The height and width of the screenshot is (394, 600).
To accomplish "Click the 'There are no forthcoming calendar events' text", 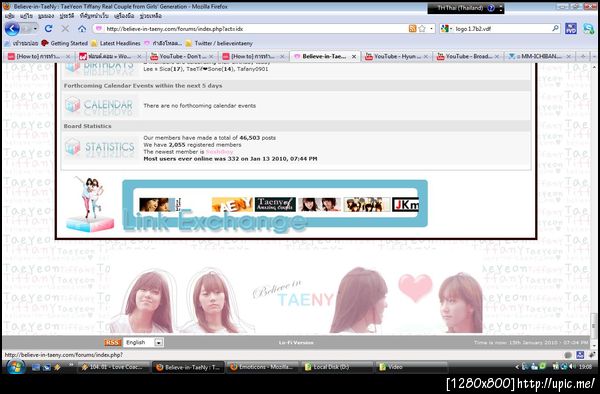I will (199, 106).
